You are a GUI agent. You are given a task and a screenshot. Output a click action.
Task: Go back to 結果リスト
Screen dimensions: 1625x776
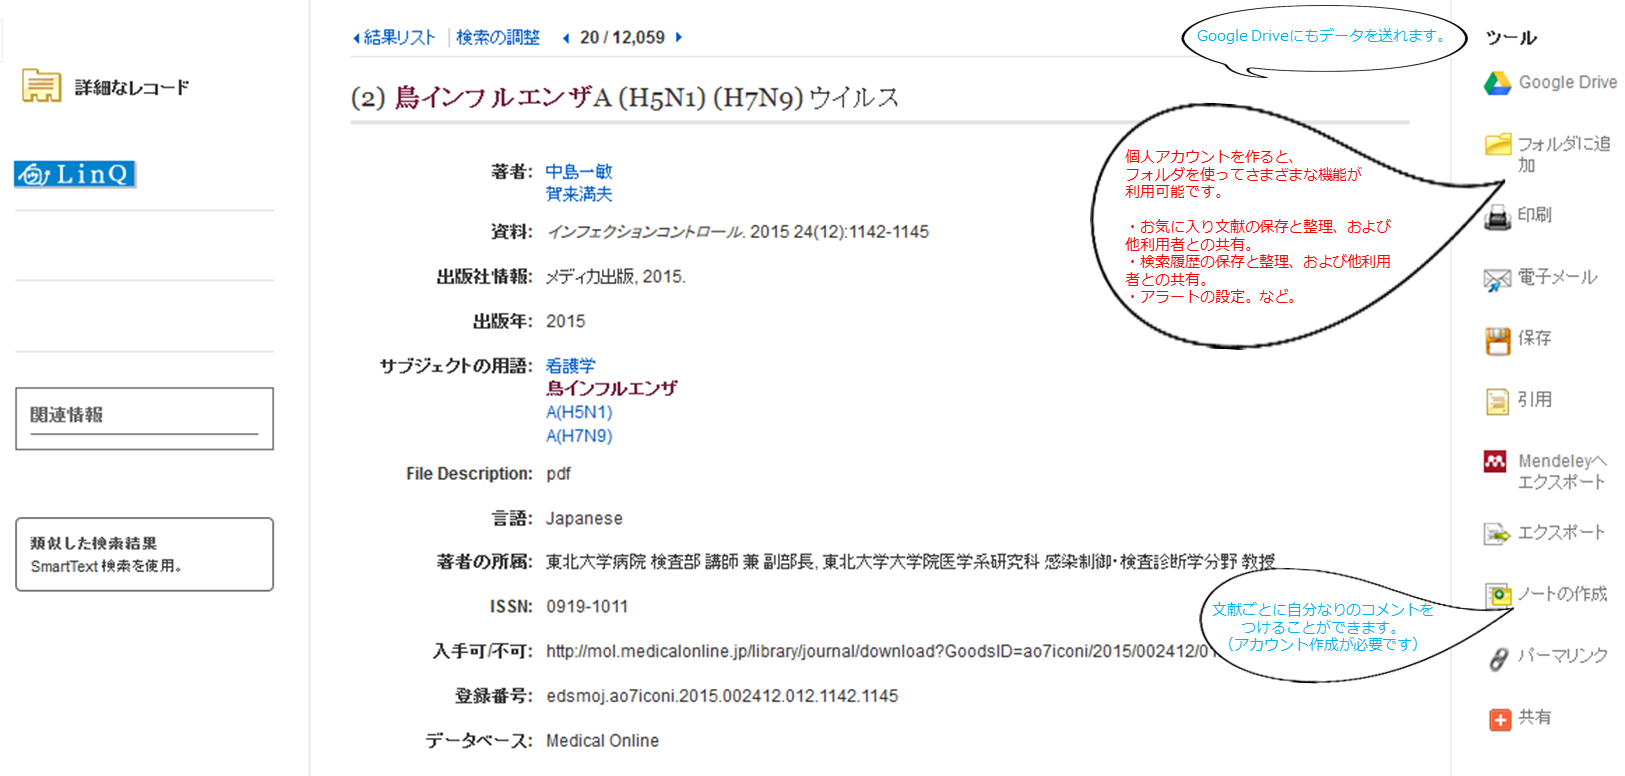[396, 38]
